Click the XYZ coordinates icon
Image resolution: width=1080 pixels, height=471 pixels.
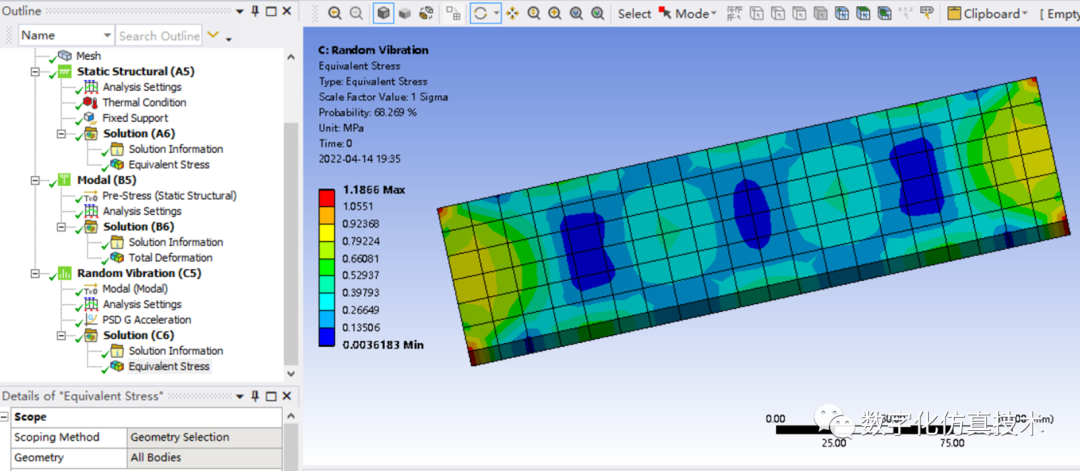906,13
